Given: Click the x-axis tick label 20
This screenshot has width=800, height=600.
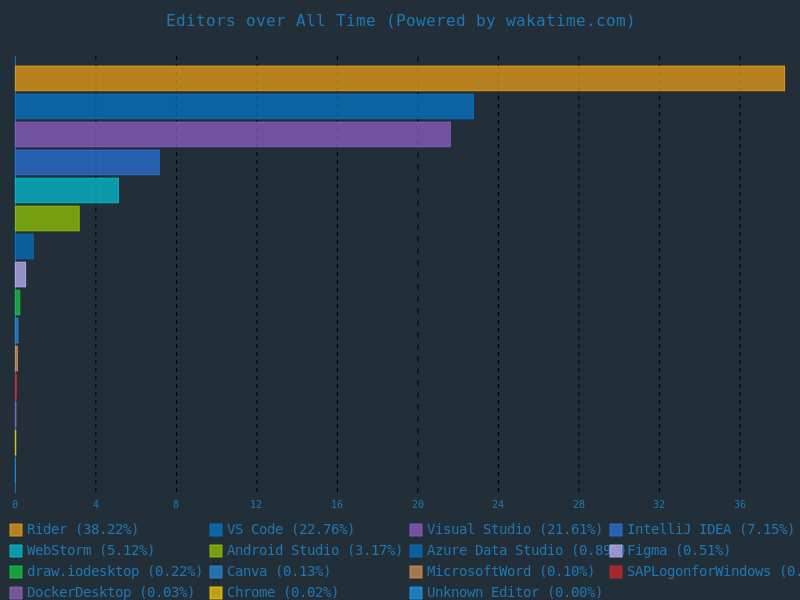Looking at the screenshot, I should click(x=418, y=505).
